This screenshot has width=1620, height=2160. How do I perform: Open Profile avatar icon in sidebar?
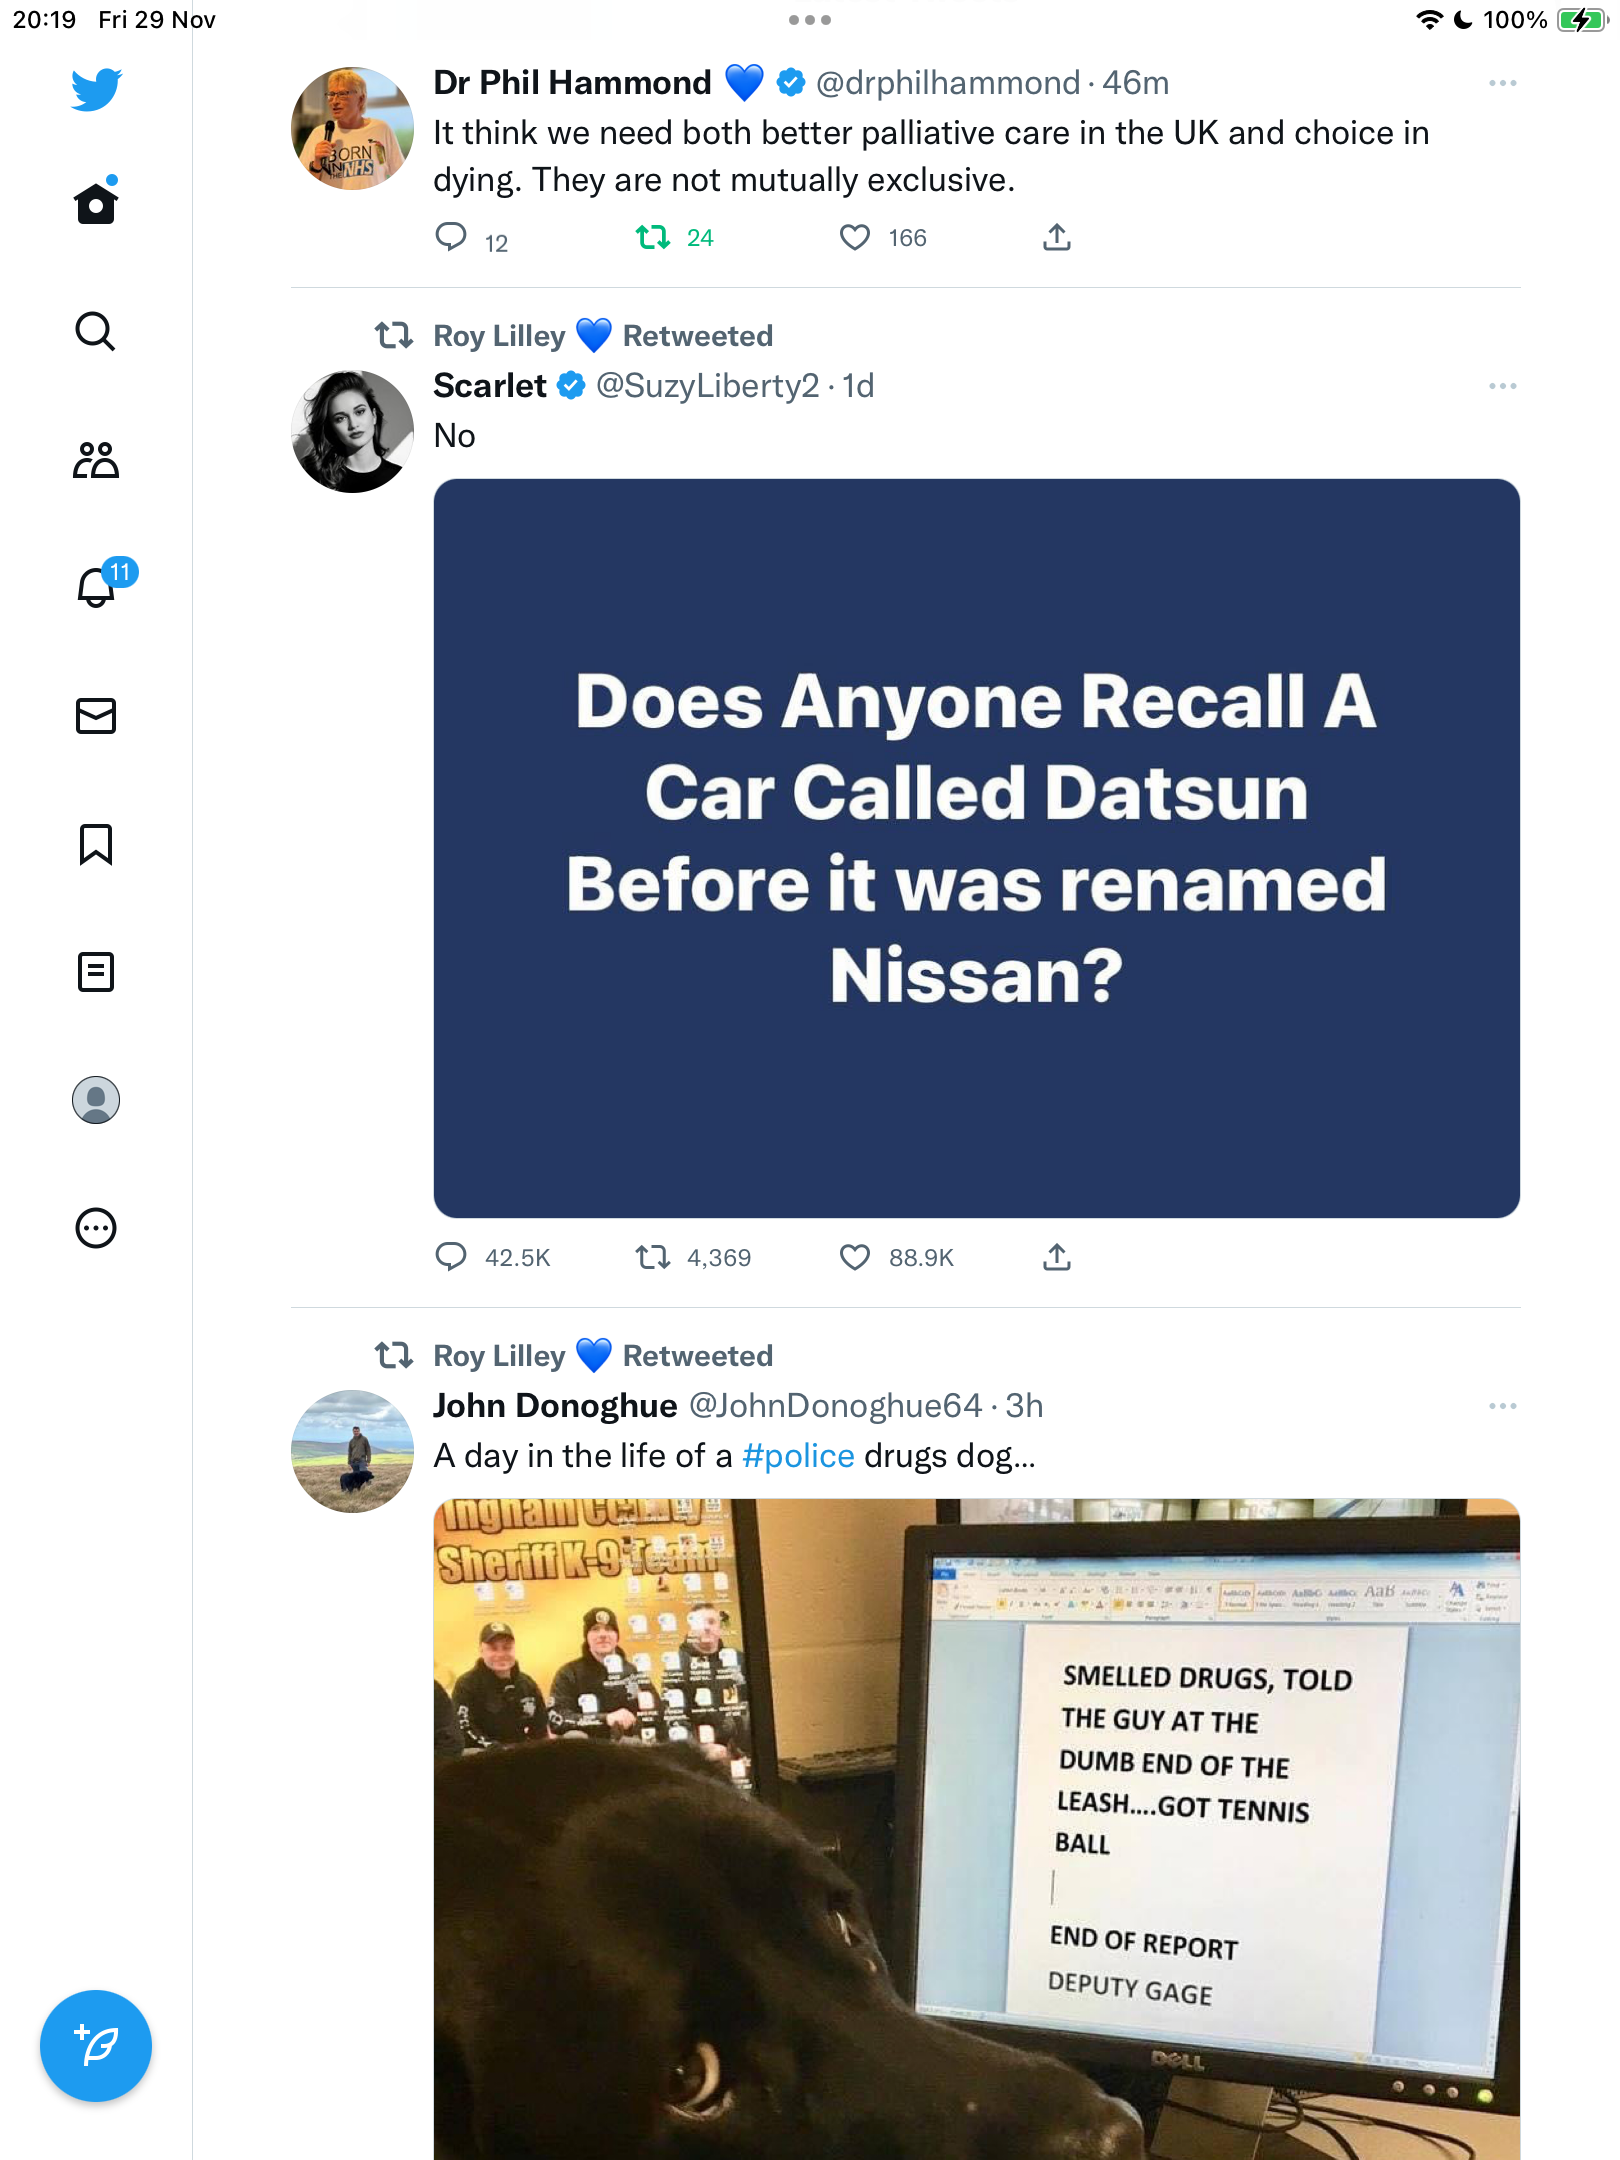coord(96,1100)
